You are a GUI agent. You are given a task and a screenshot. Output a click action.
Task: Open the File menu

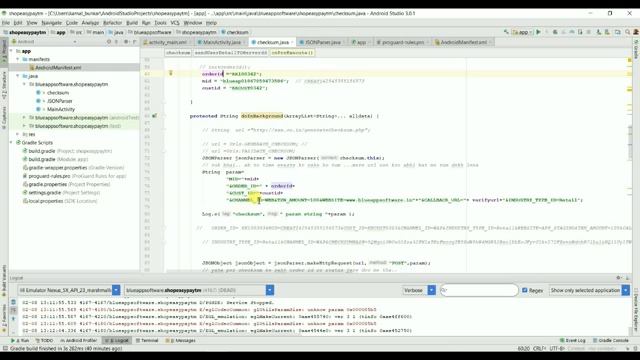6,23
